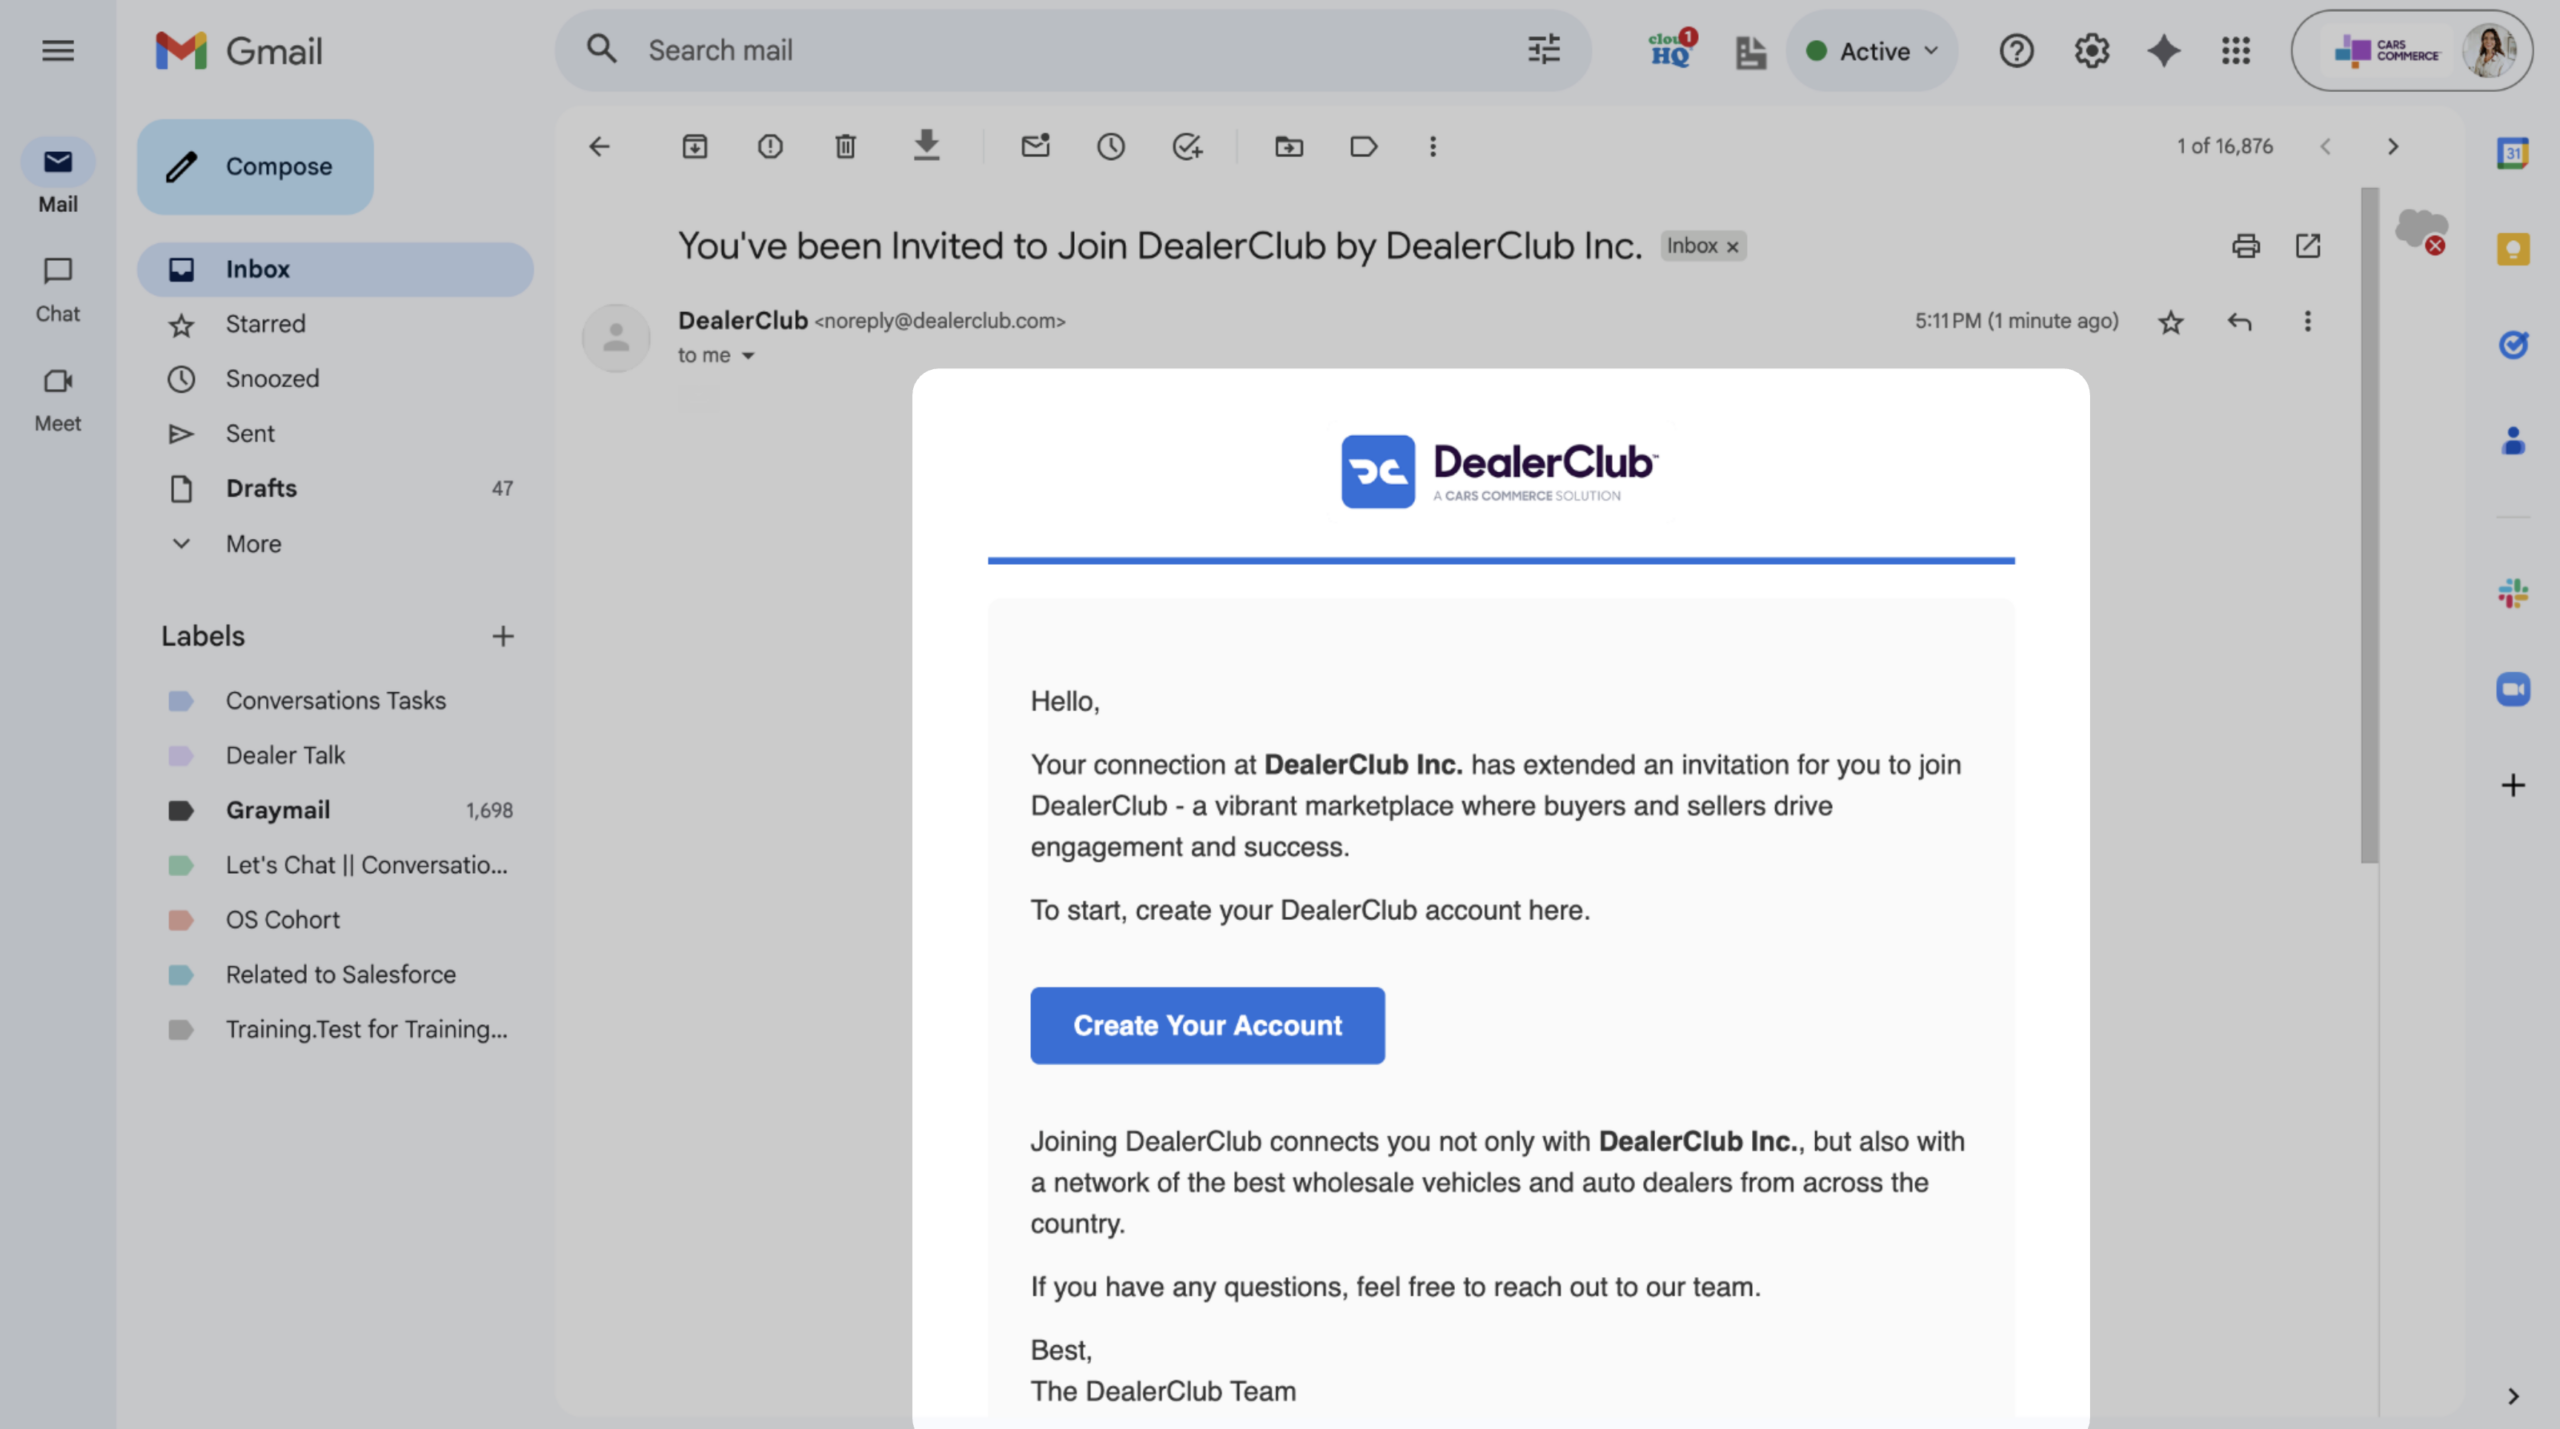Screen dimensions: 2560x1429
Task: Open the toolbar More options menu
Action: click(1432, 147)
